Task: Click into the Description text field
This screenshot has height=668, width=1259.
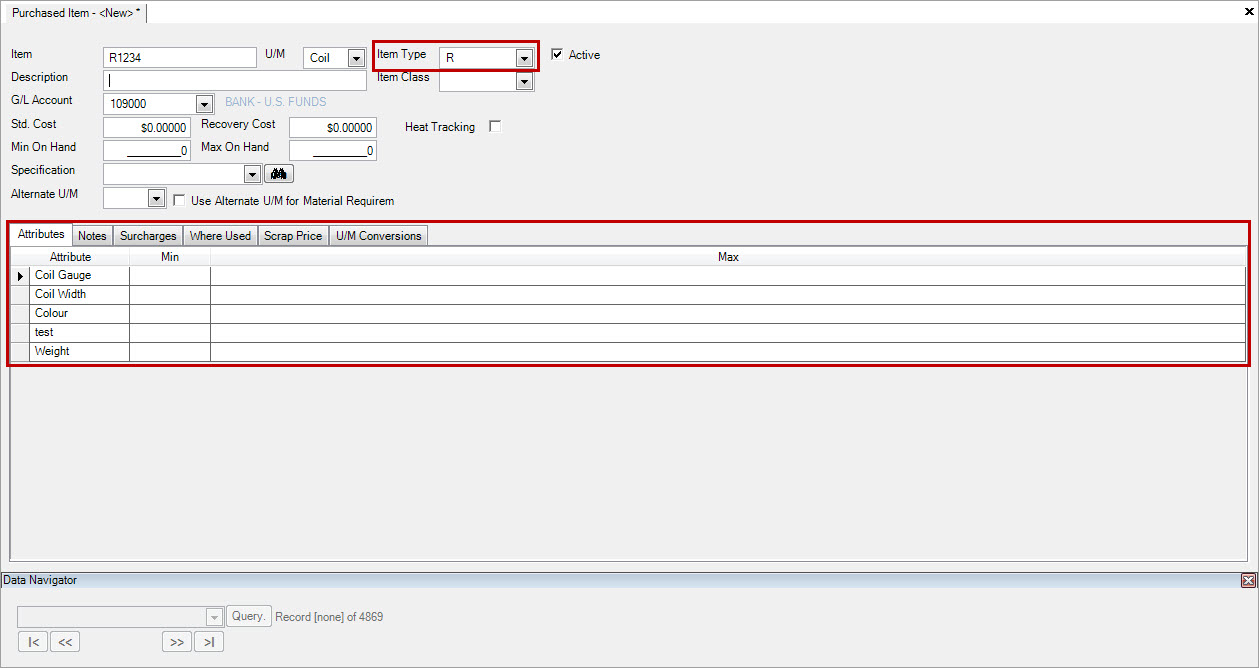Action: [x=234, y=81]
